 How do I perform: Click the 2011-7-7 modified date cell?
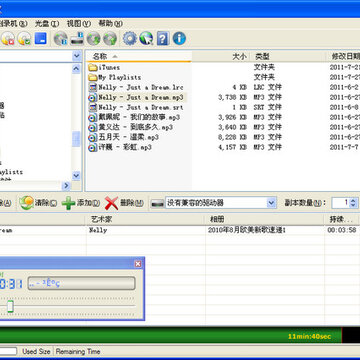[345, 147]
